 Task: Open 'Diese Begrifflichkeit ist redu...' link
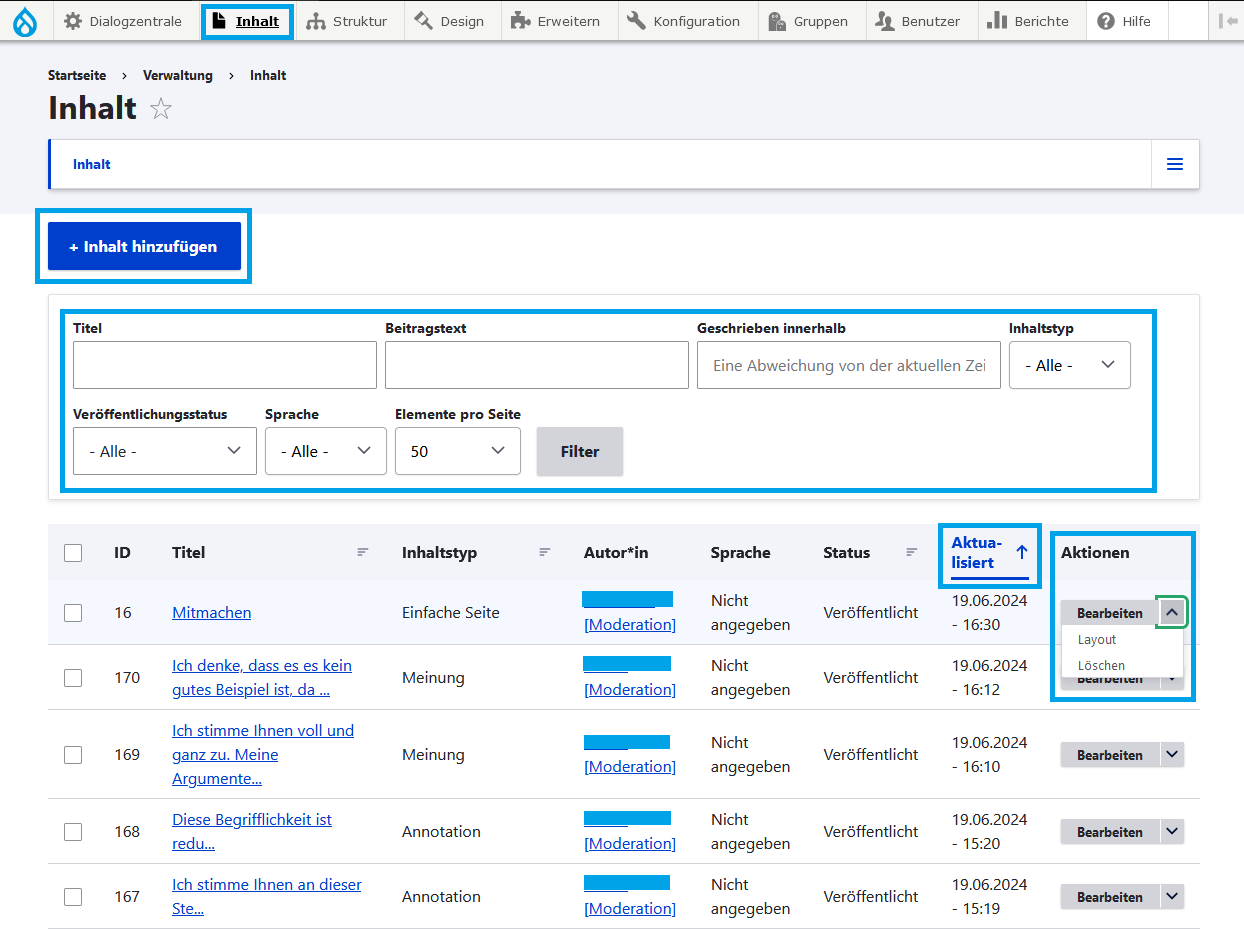coord(252,832)
